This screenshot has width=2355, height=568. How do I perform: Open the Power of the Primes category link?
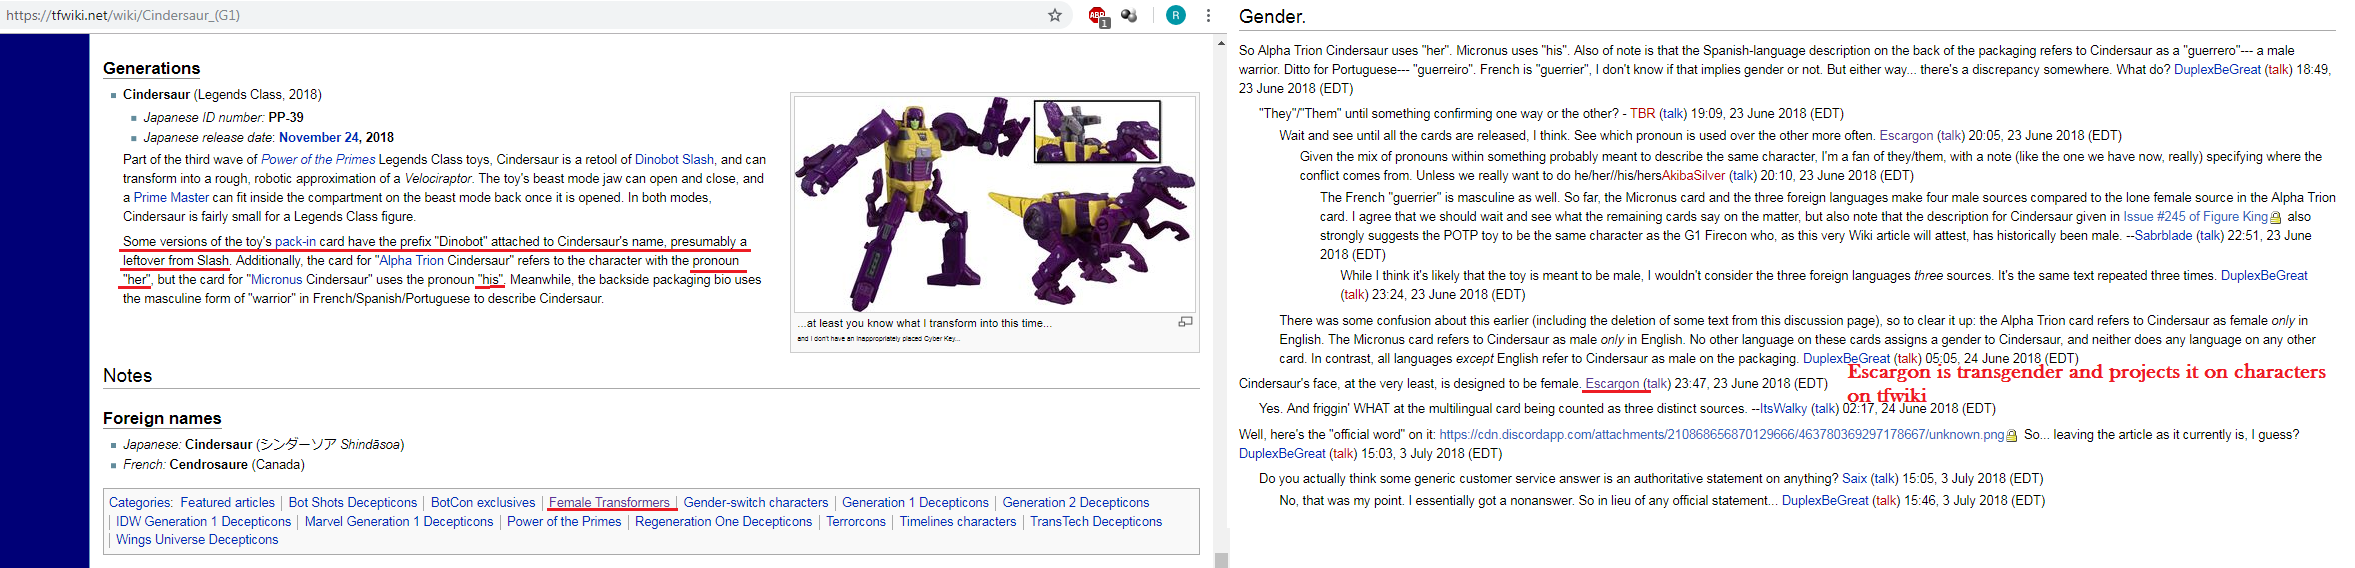[x=564, y=521]
